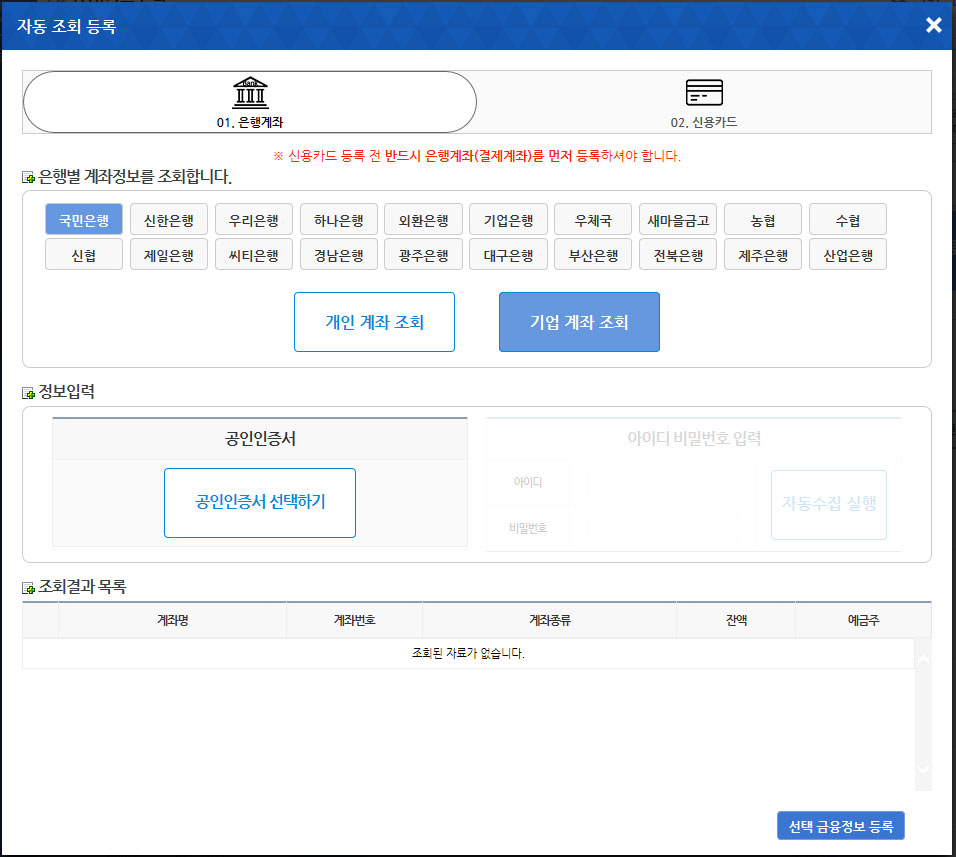Viewport: 956px width, 857px height.
Task: Click the 잔액 column header
Action: coord(736,620)
